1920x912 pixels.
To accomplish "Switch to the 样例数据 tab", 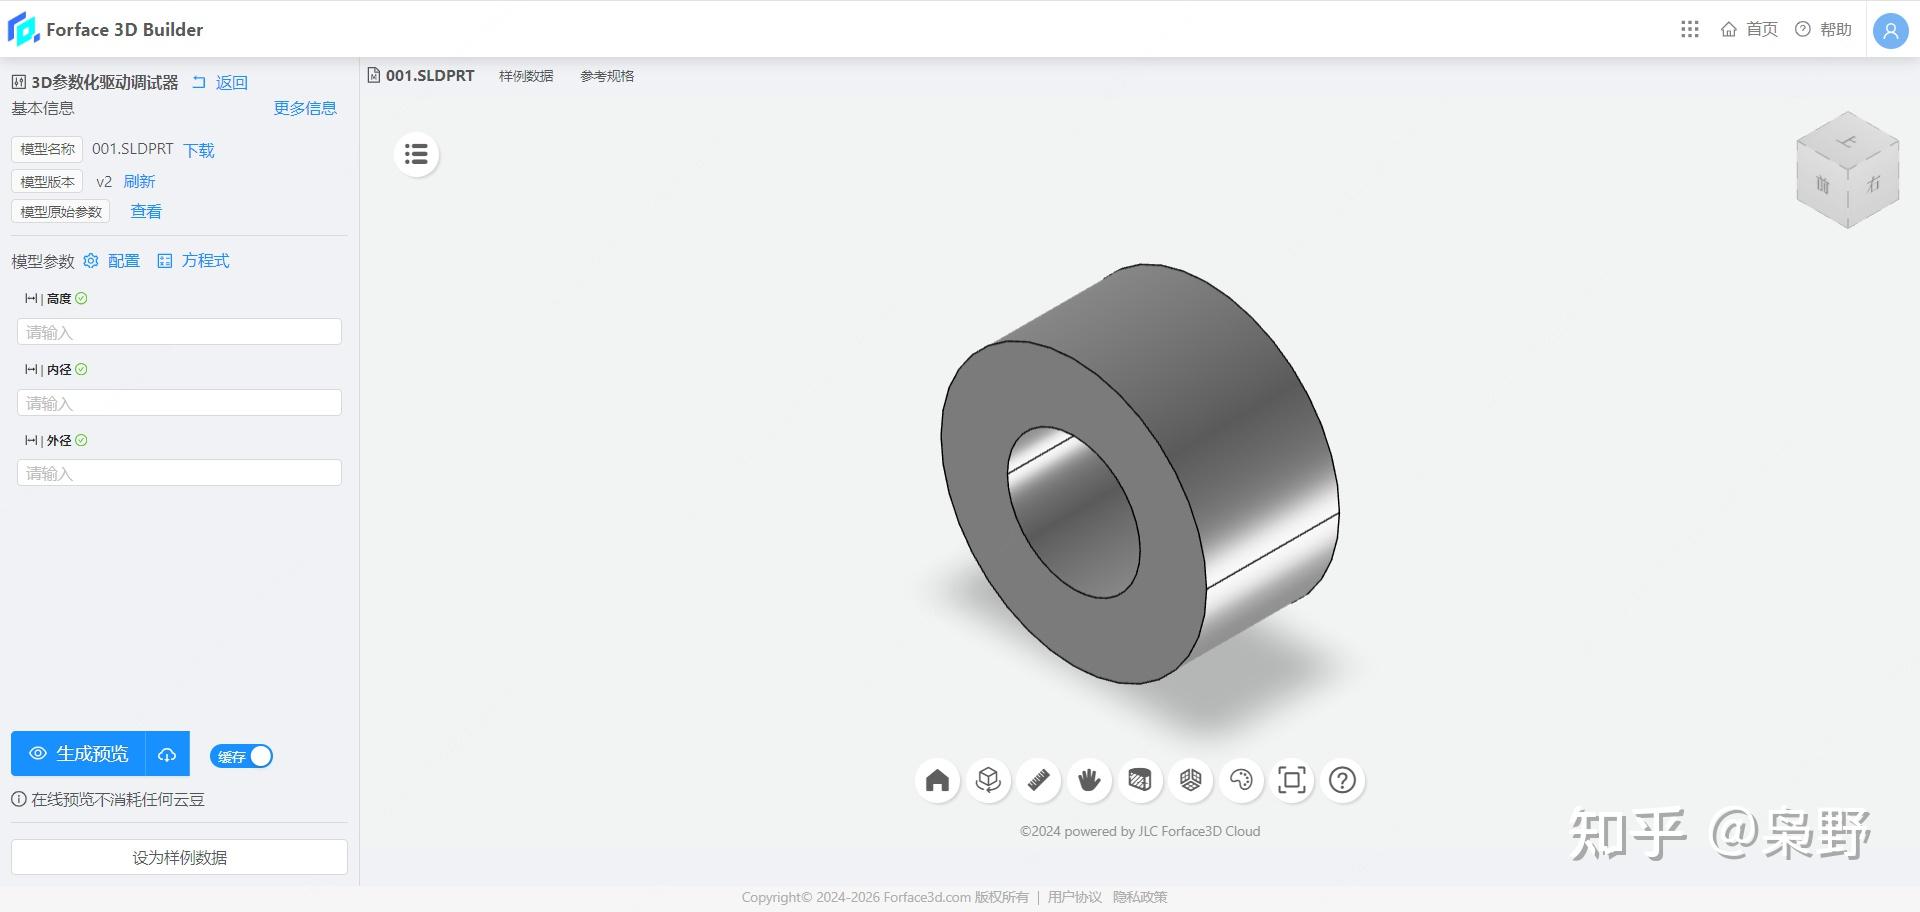I will pyautogui.click(x=526, y=75).
